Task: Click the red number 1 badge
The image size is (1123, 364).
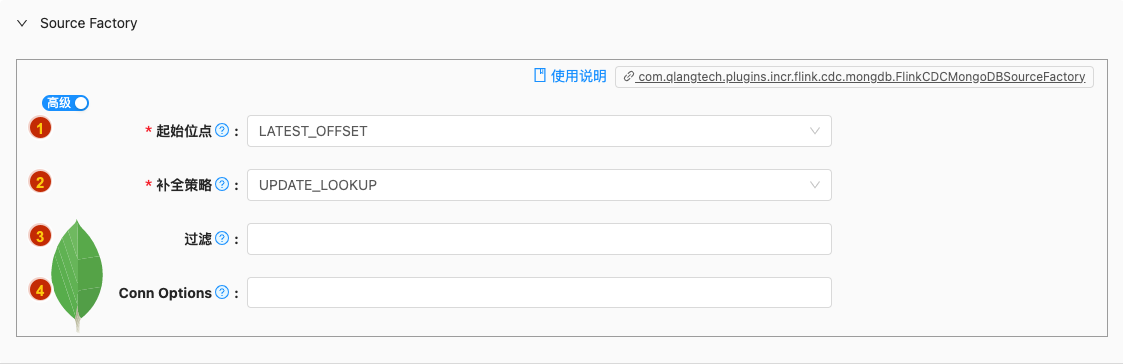Action: [x=40, y=128]
